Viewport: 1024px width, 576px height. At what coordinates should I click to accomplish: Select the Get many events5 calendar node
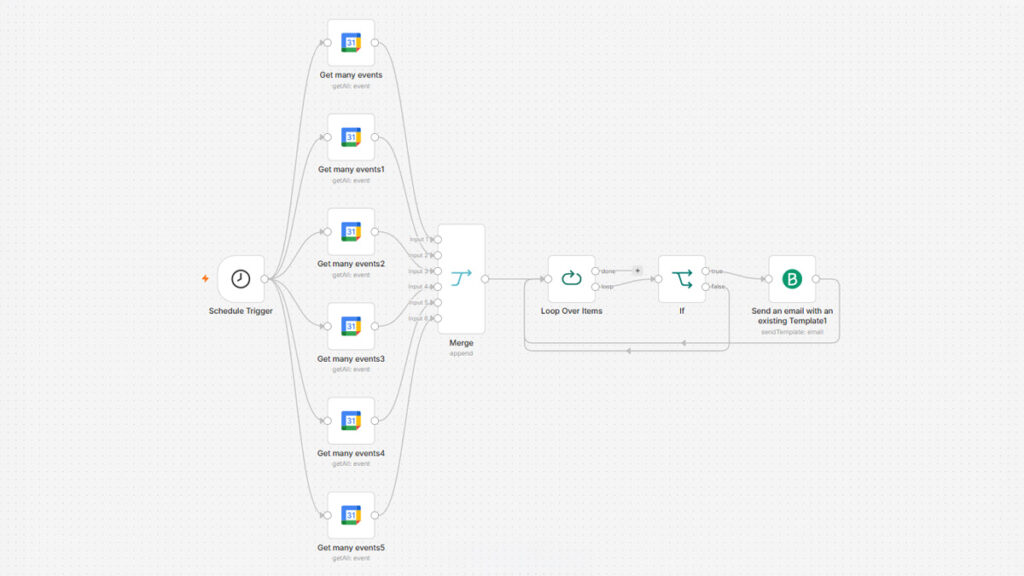(x=351, y=515)
